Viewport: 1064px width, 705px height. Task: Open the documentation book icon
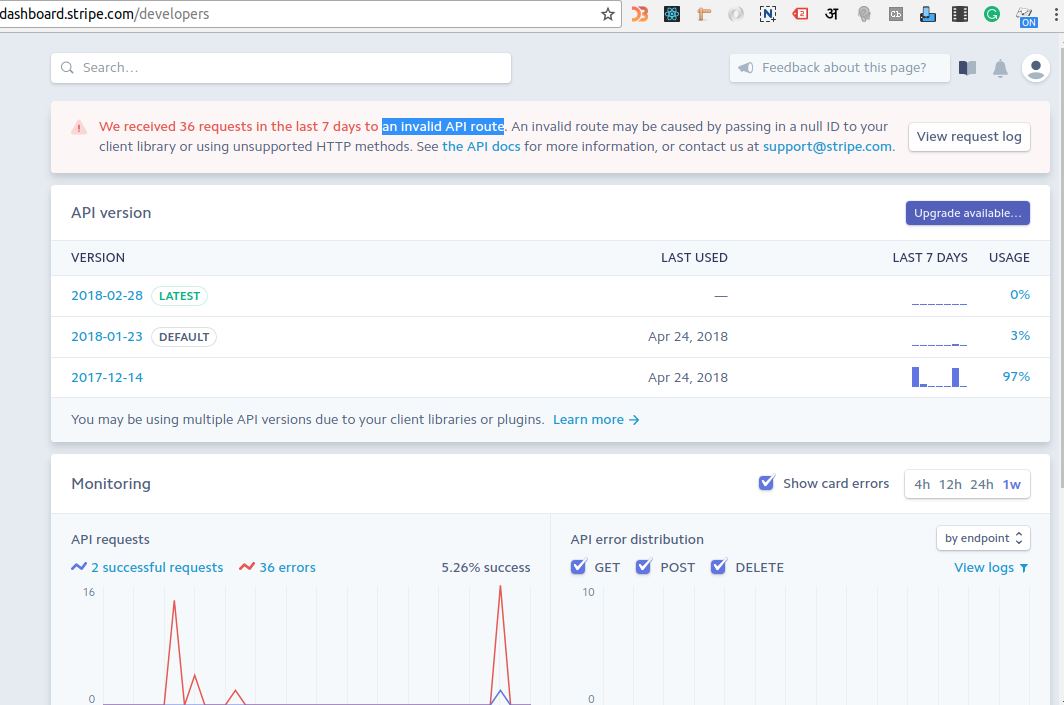967,68
